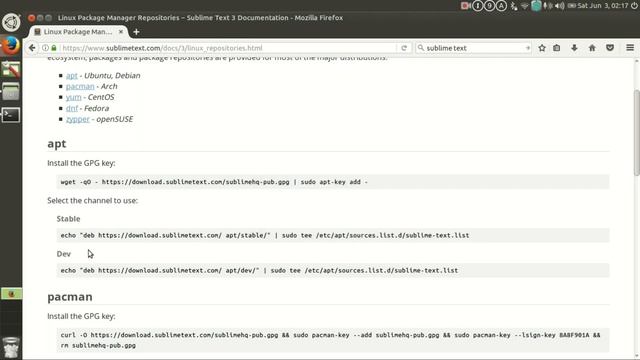Click the Dev channel label
The width and height of the screenshot is (640, 360).
[64, 254]
